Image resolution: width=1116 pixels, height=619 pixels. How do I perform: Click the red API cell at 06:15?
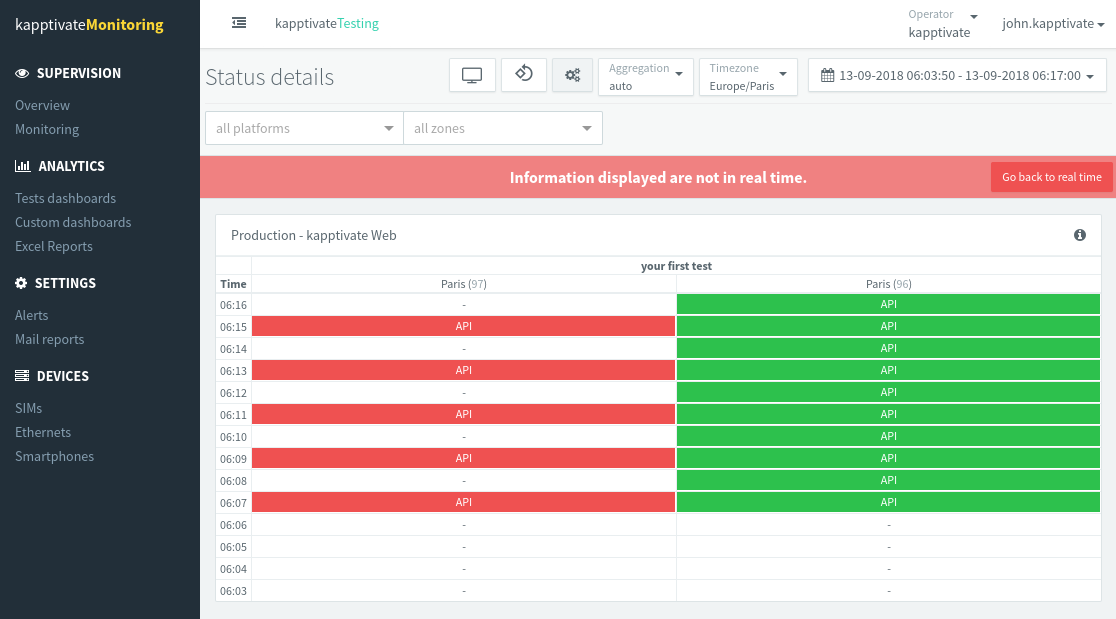pos(464,326)
